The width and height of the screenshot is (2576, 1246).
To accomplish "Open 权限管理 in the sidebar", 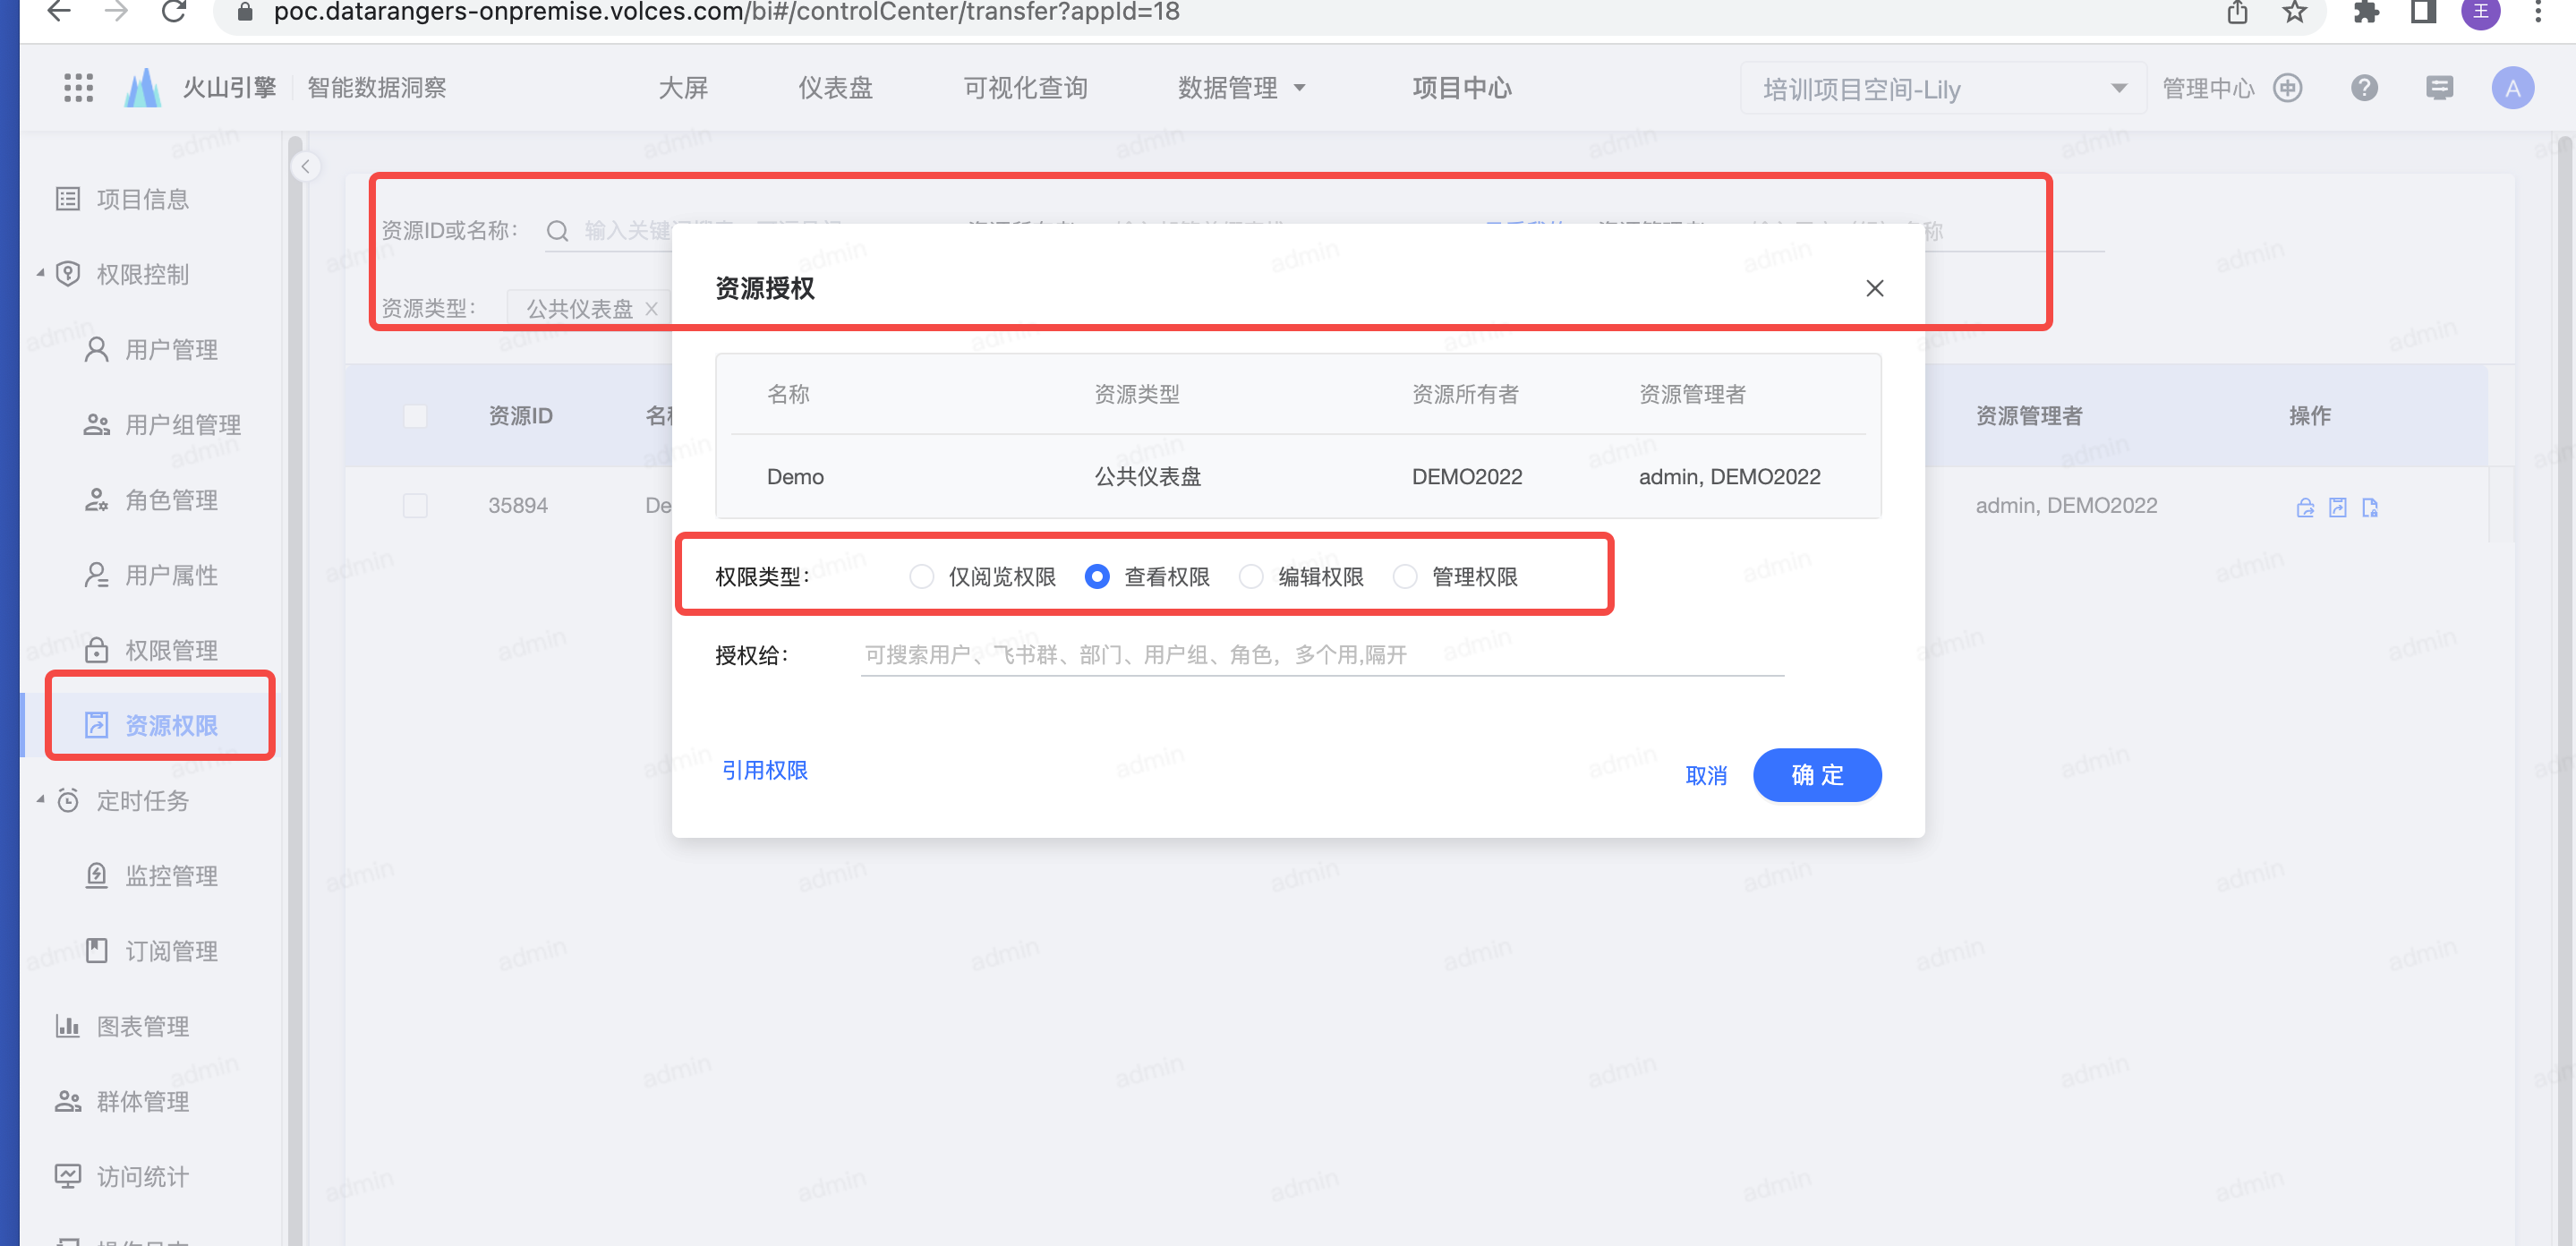I will [x=150, y=650].
